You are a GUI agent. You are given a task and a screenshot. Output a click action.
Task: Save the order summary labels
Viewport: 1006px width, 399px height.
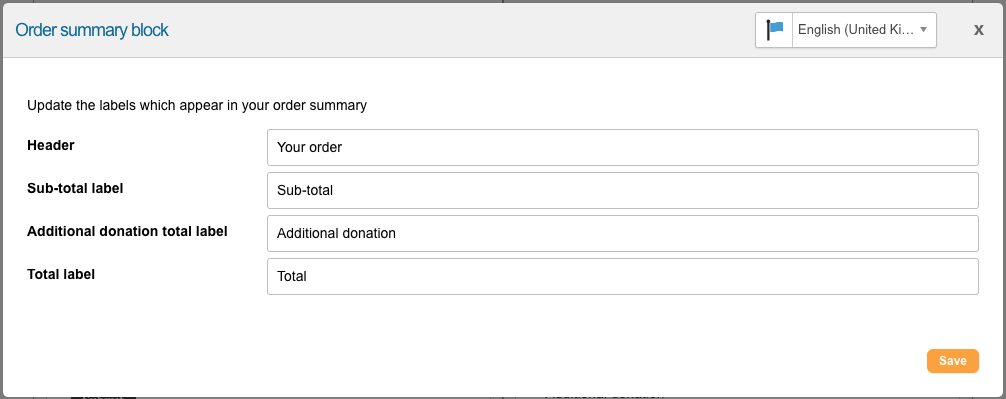[953, 361]
